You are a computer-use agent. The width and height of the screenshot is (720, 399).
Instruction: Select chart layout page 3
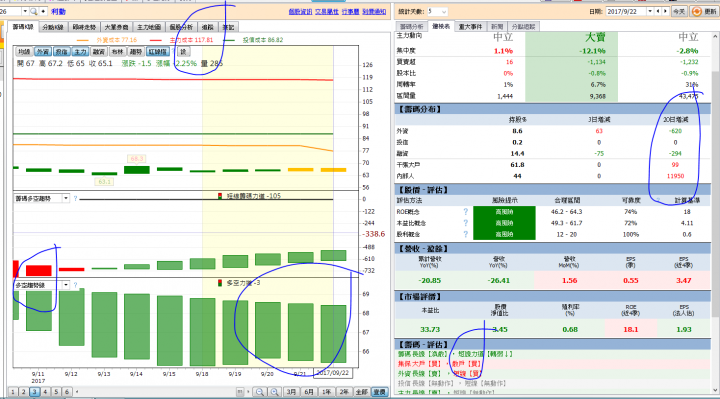[x=34, y=392]
